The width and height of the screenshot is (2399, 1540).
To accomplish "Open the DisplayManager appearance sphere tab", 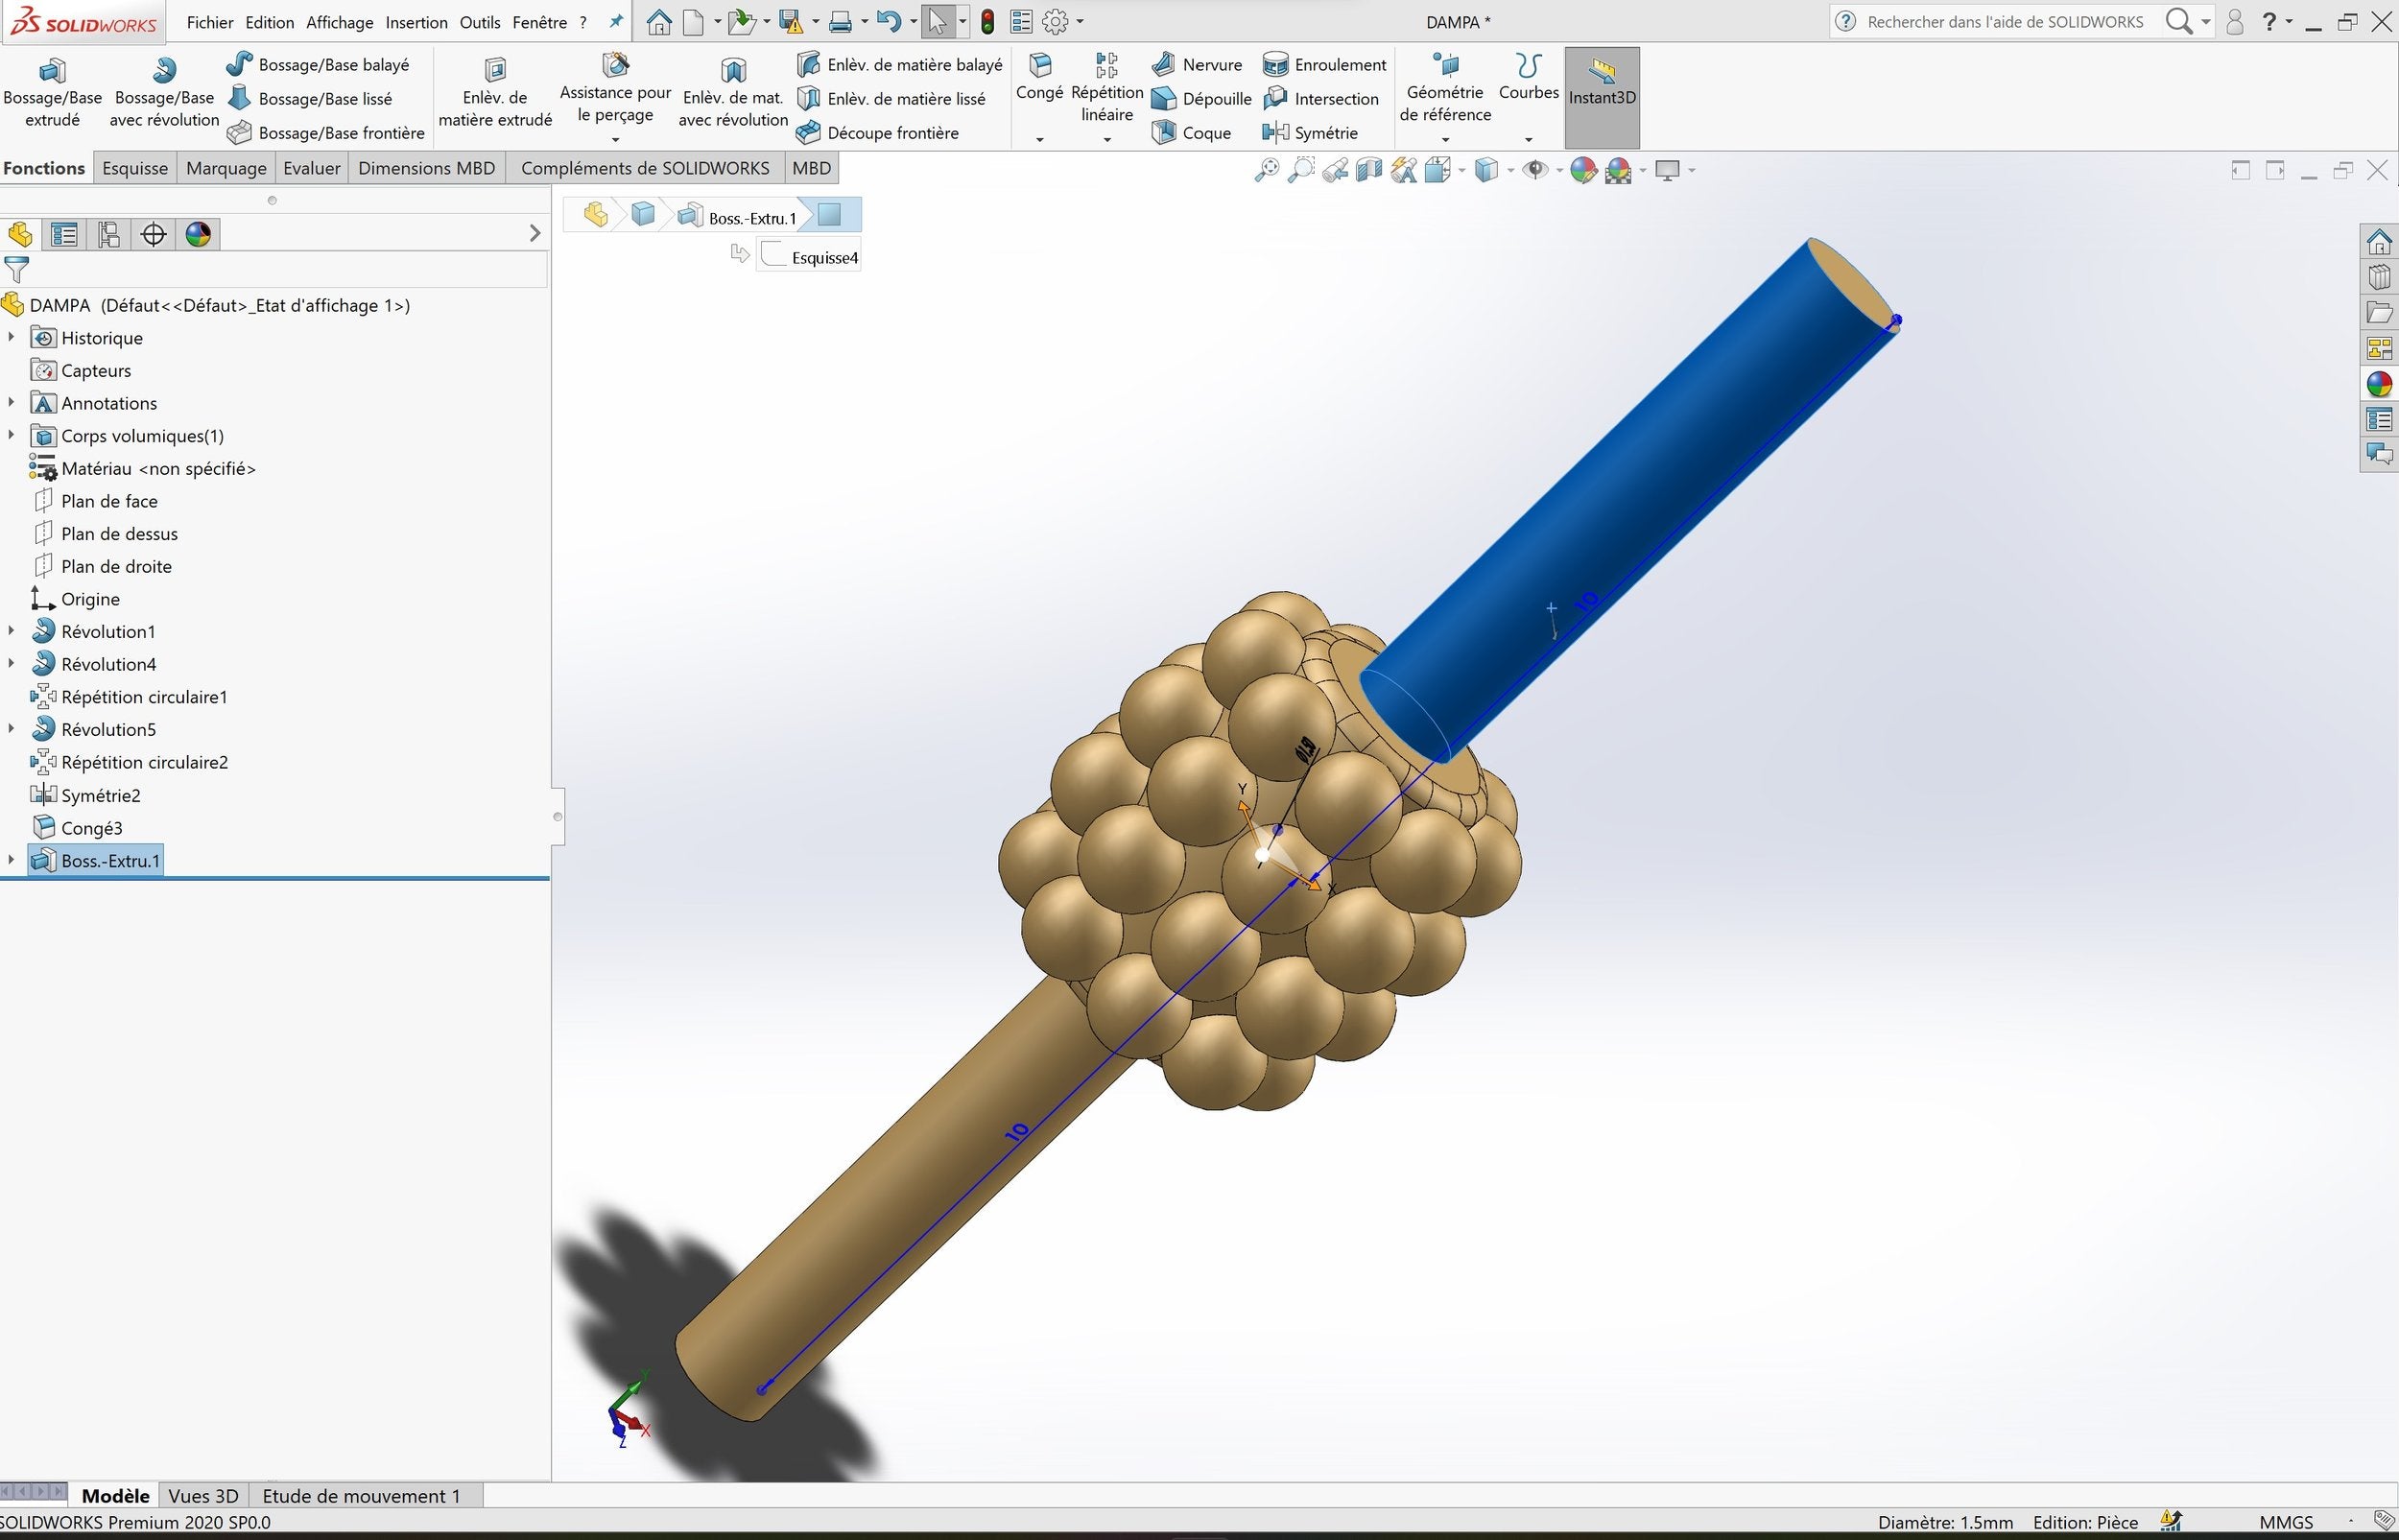I will [198, 235].
